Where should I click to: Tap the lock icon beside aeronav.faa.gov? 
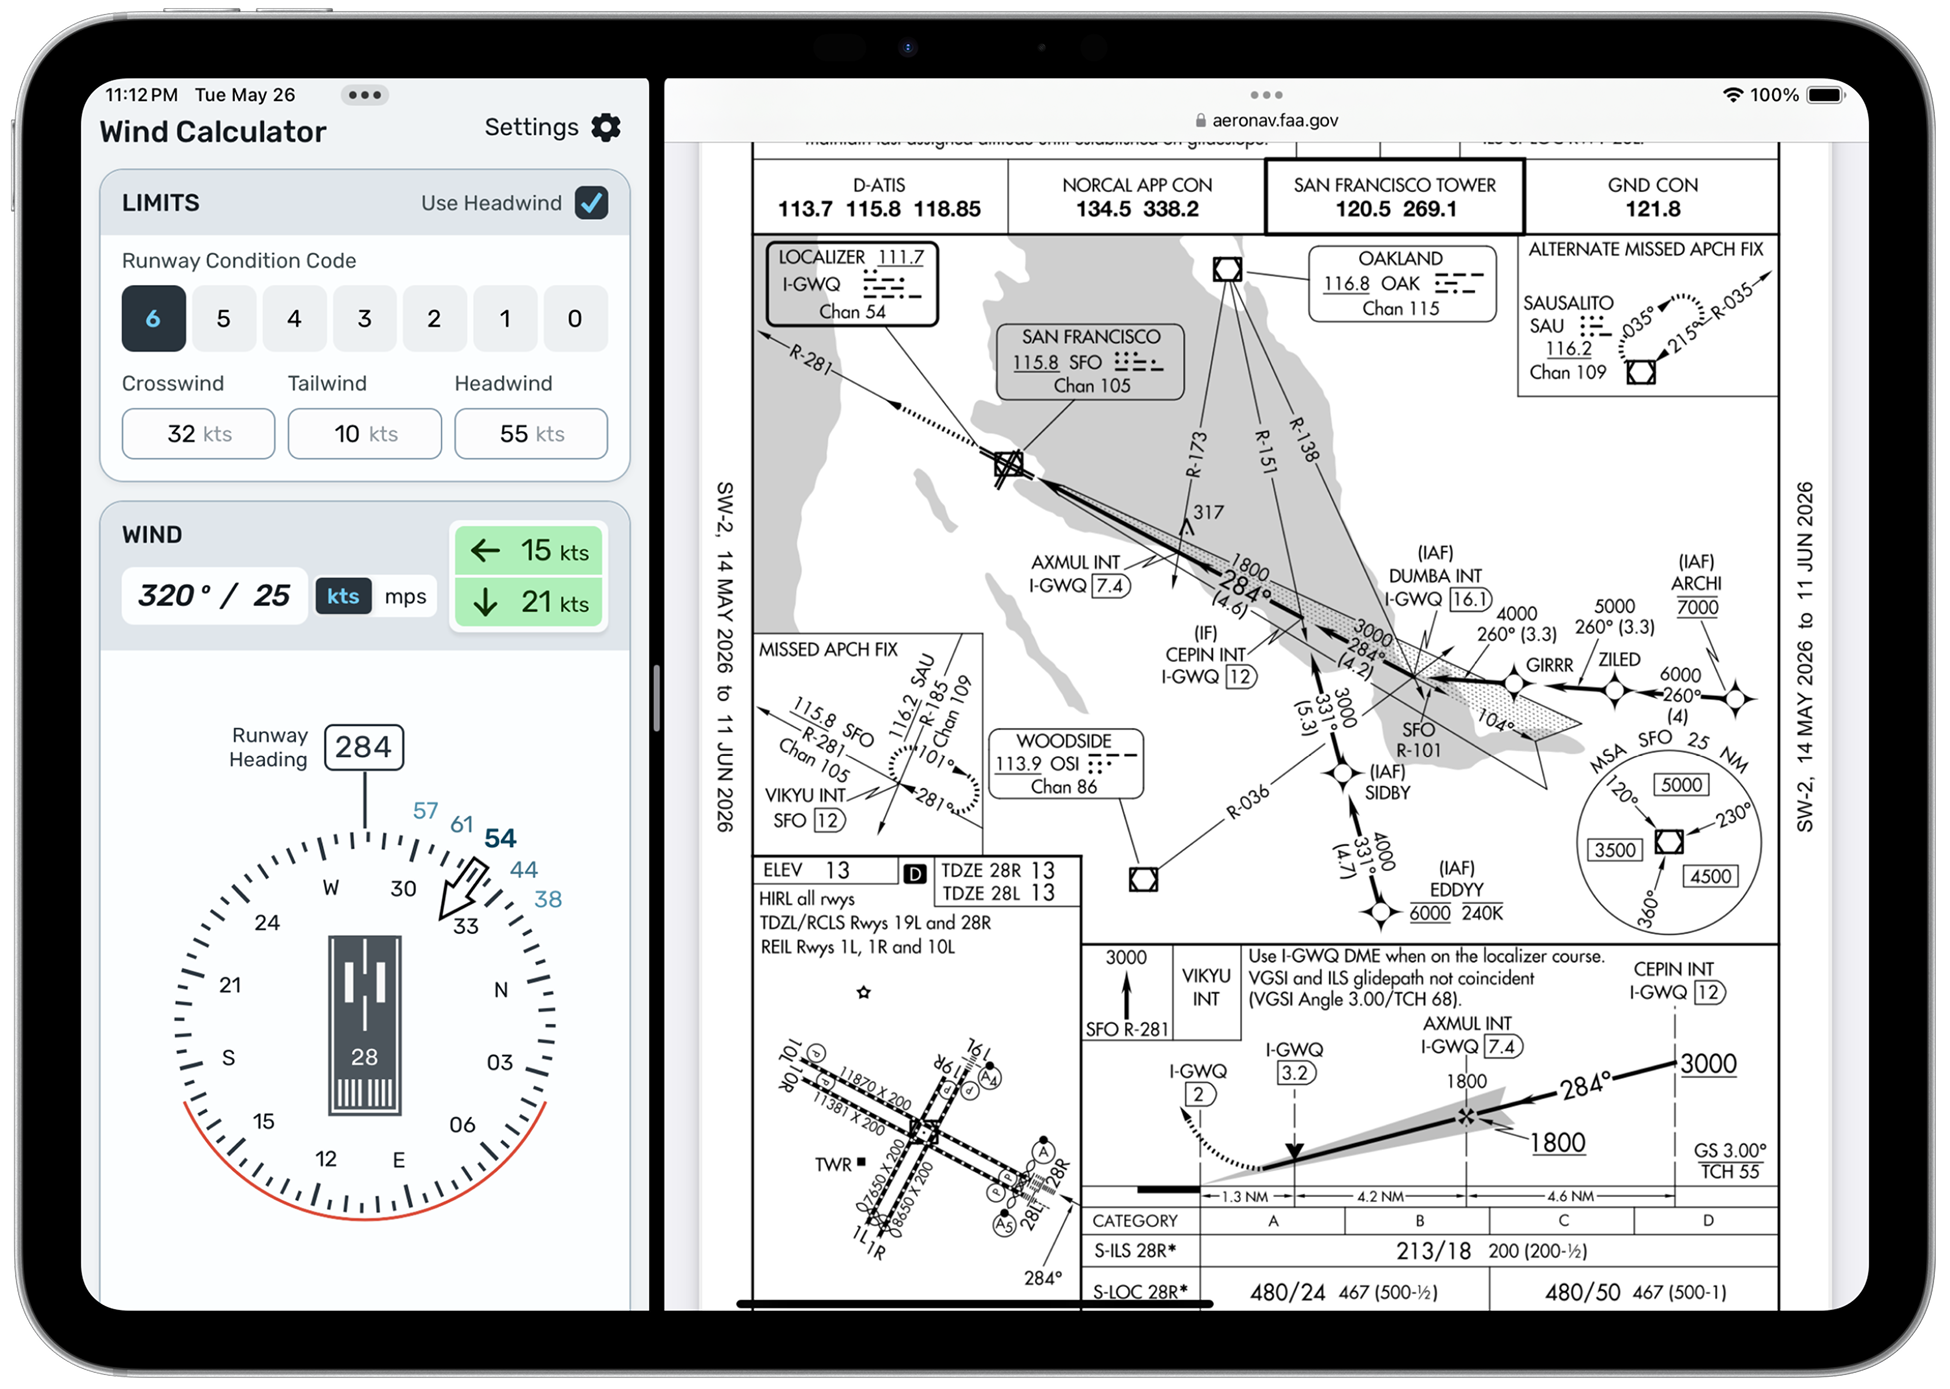pyautogui.click(x=1201, y=120)
